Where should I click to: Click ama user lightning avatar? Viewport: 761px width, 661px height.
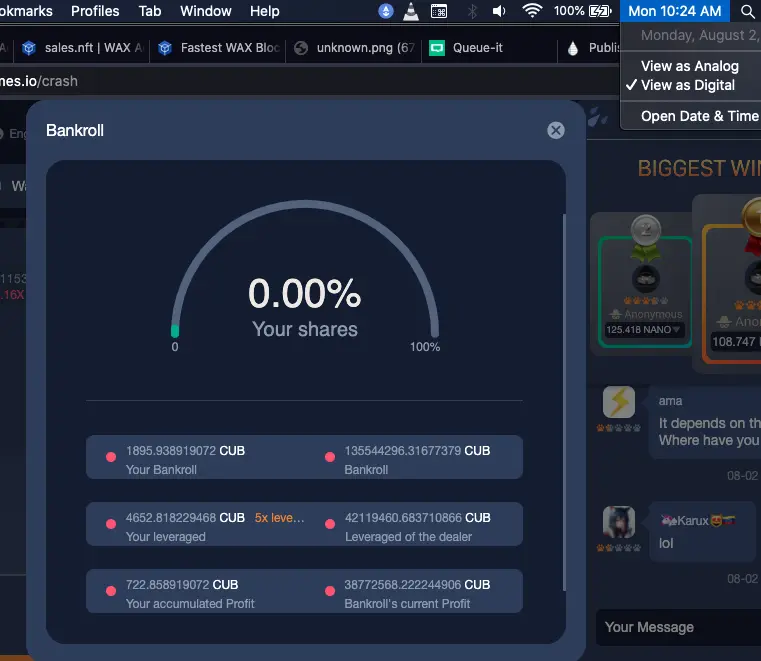tap(619, 402)
